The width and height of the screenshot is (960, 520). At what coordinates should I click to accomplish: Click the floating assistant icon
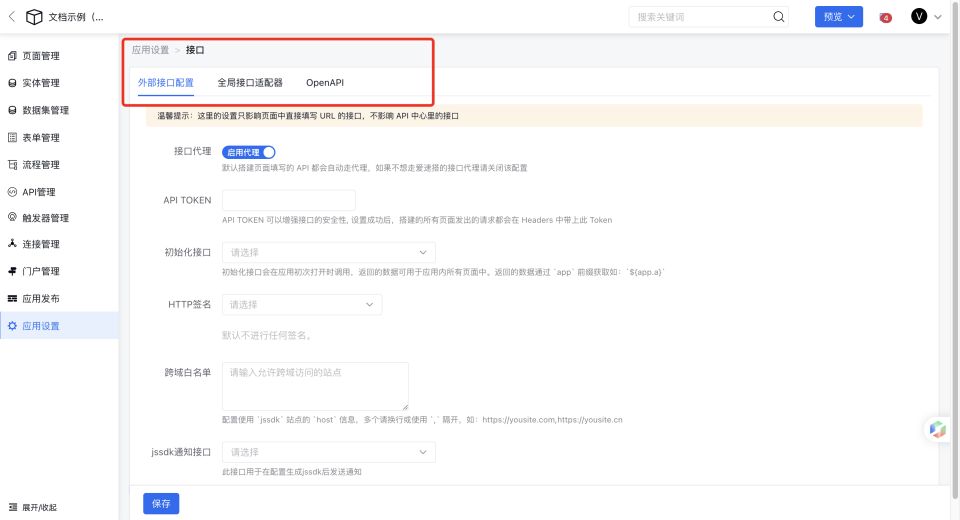tap(937, 429)
